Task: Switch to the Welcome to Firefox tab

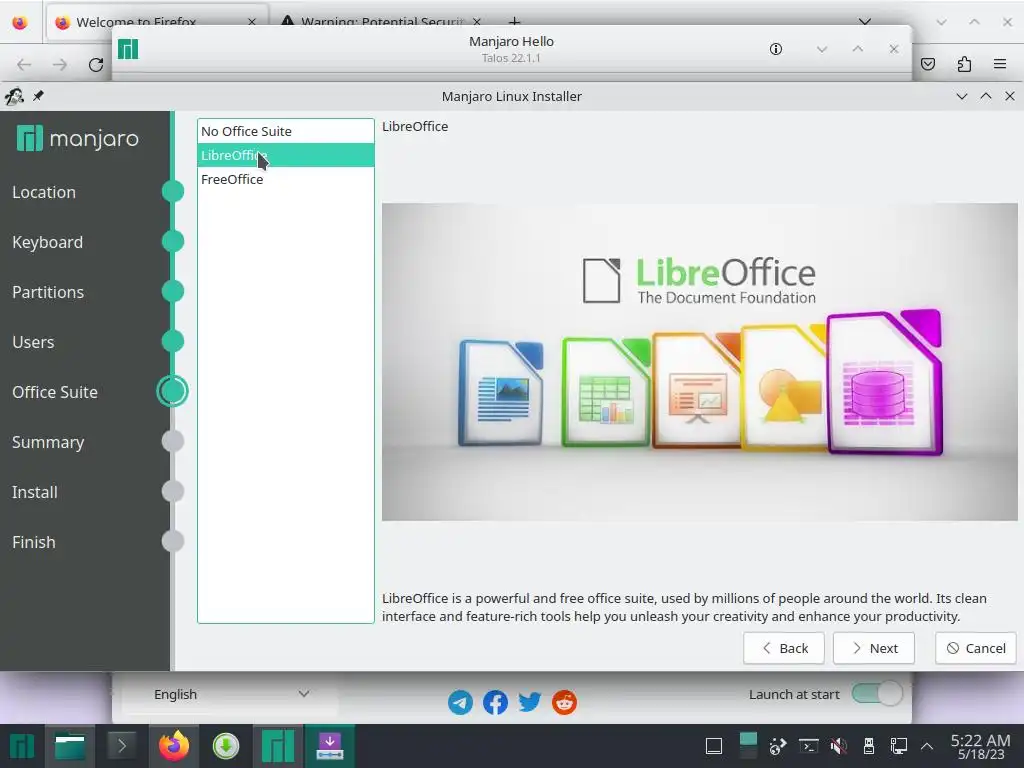Action: click(x=157, y=20)
